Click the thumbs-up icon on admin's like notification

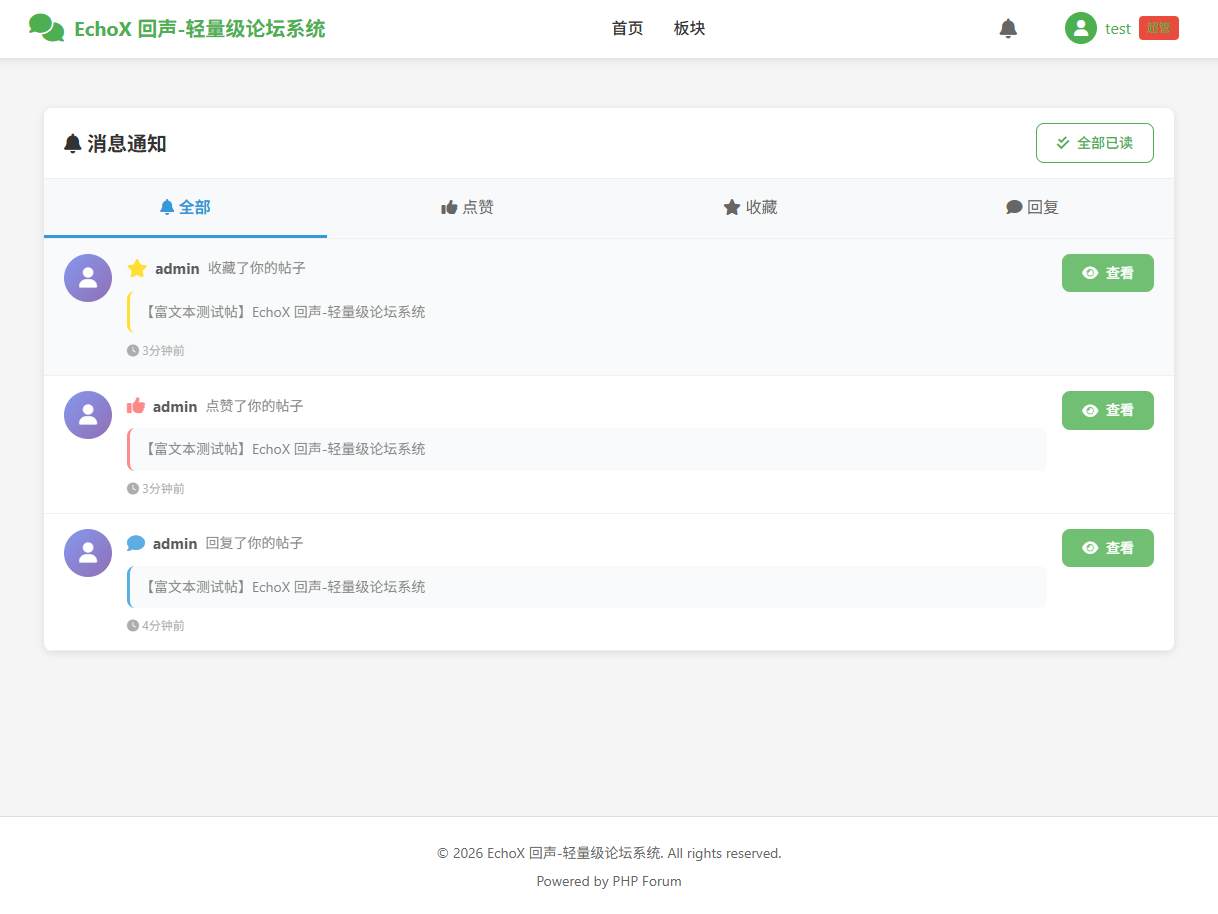(x=136, y=405)
